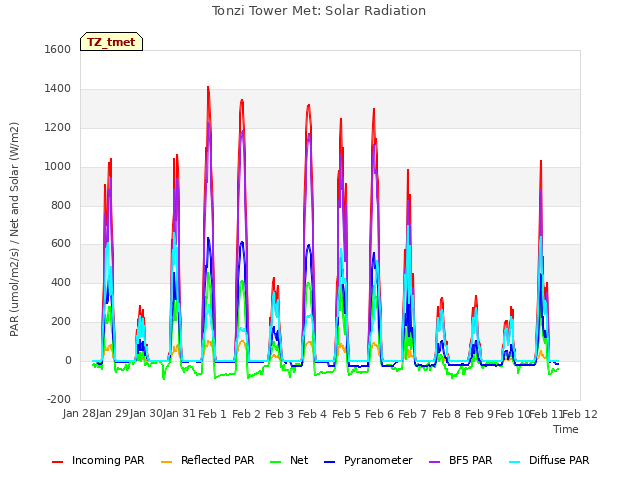Click the 0 y-axis tick label

(x=68, y=361)
